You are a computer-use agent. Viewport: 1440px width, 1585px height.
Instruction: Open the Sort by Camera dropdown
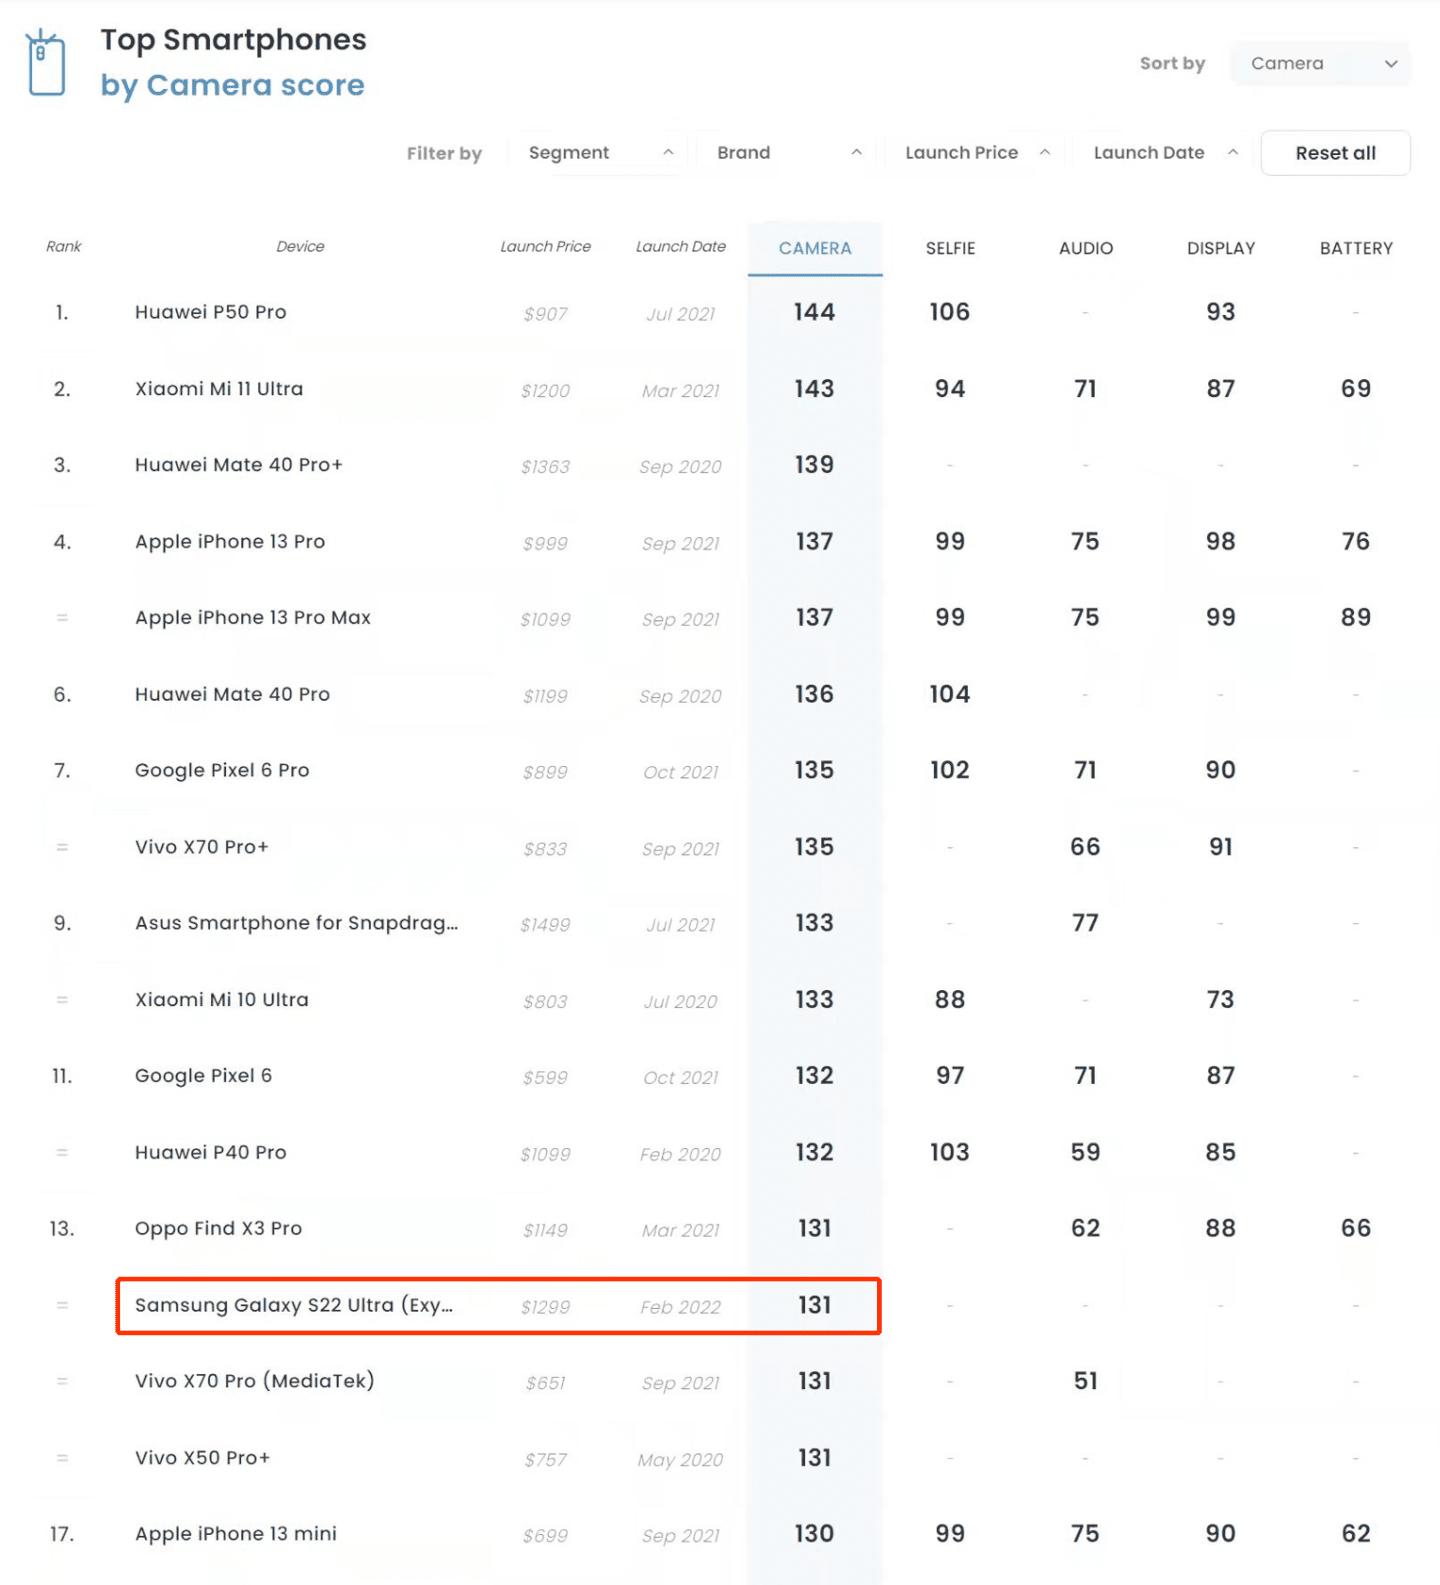click(x=1321, y=63)
